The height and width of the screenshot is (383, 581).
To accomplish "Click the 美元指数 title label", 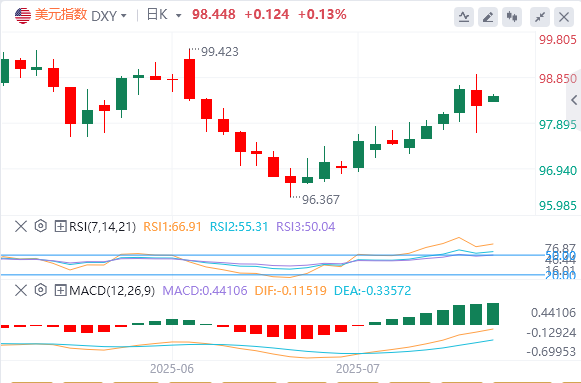I will coord(61,15).
